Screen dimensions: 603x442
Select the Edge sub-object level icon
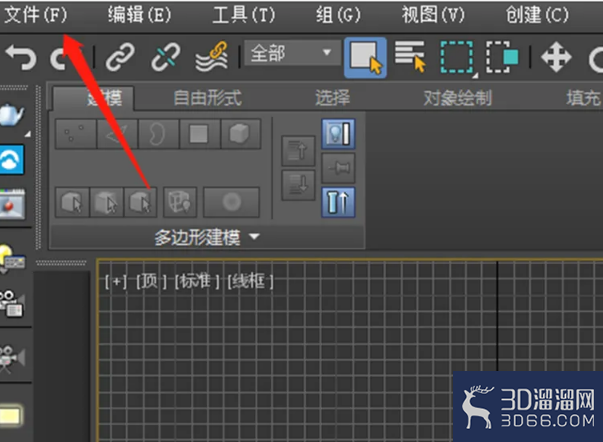pyautogui.click(x=117, y=134)
